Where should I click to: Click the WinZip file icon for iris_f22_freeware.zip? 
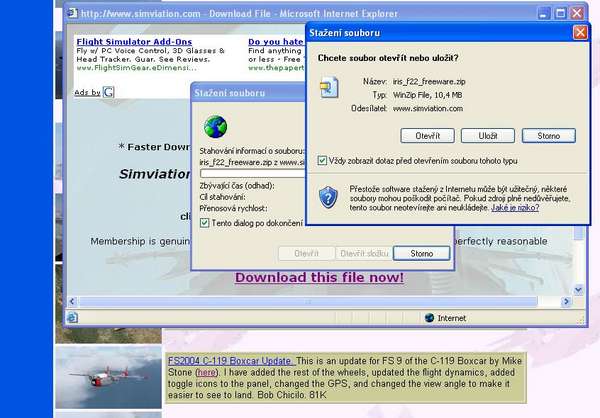pos(327,88)
